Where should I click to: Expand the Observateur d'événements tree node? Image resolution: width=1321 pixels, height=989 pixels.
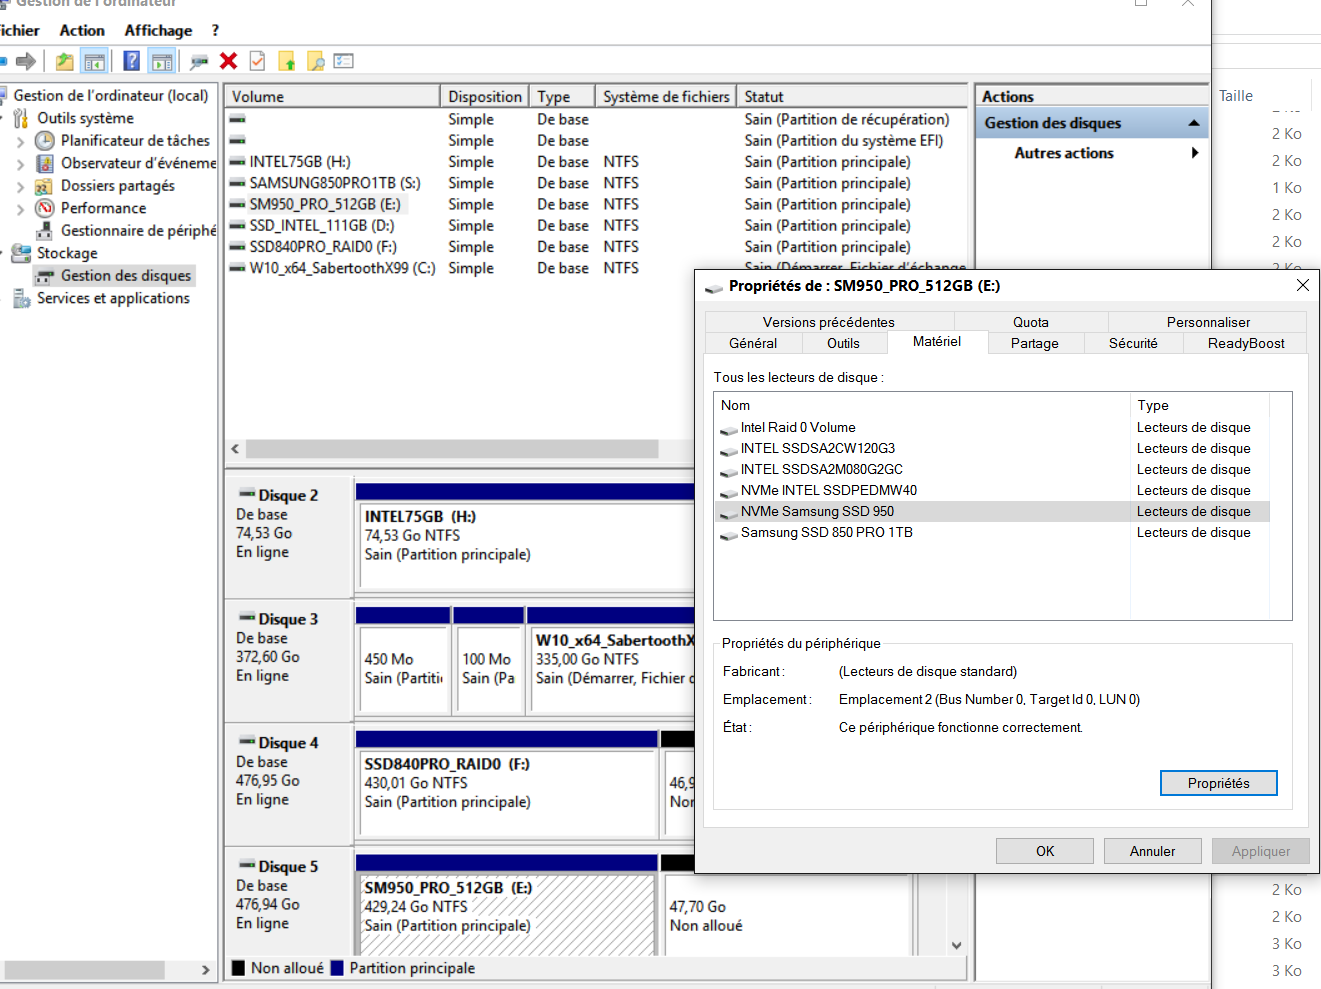(x=21, y=164)
